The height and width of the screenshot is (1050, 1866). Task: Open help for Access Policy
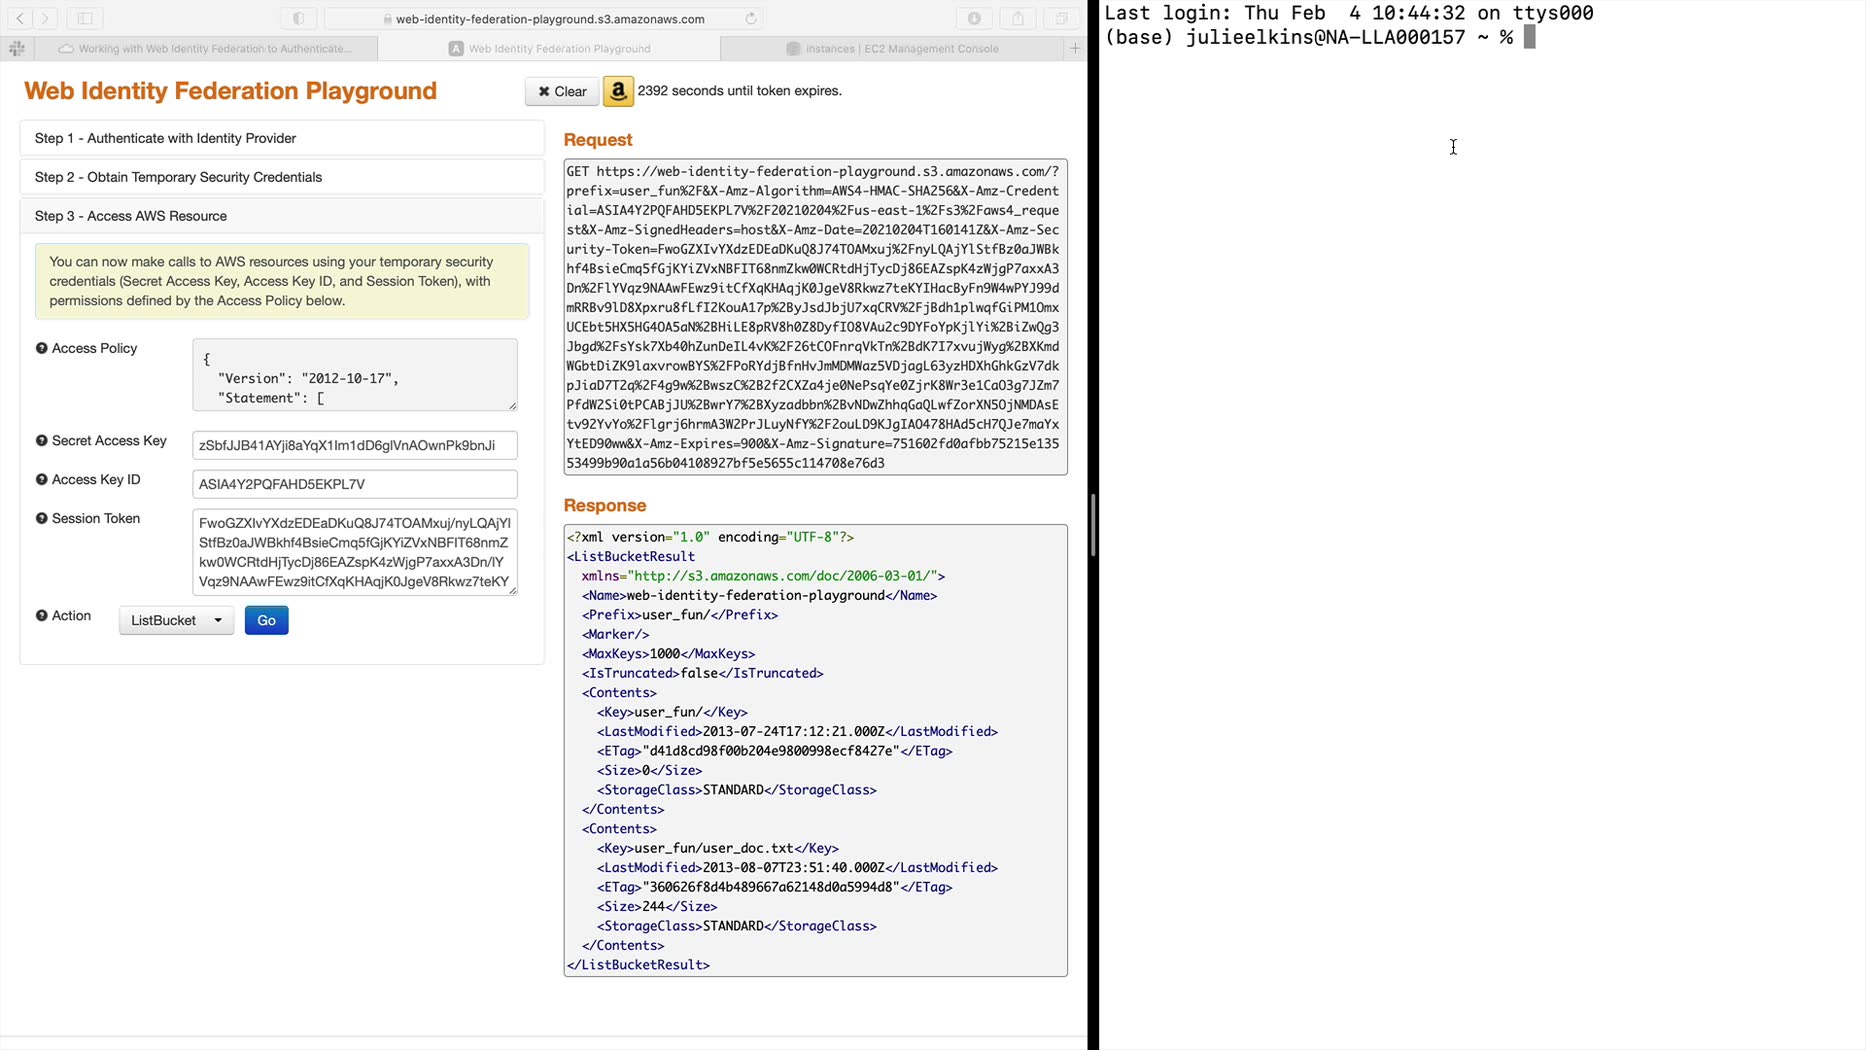(x=41, y=348)
